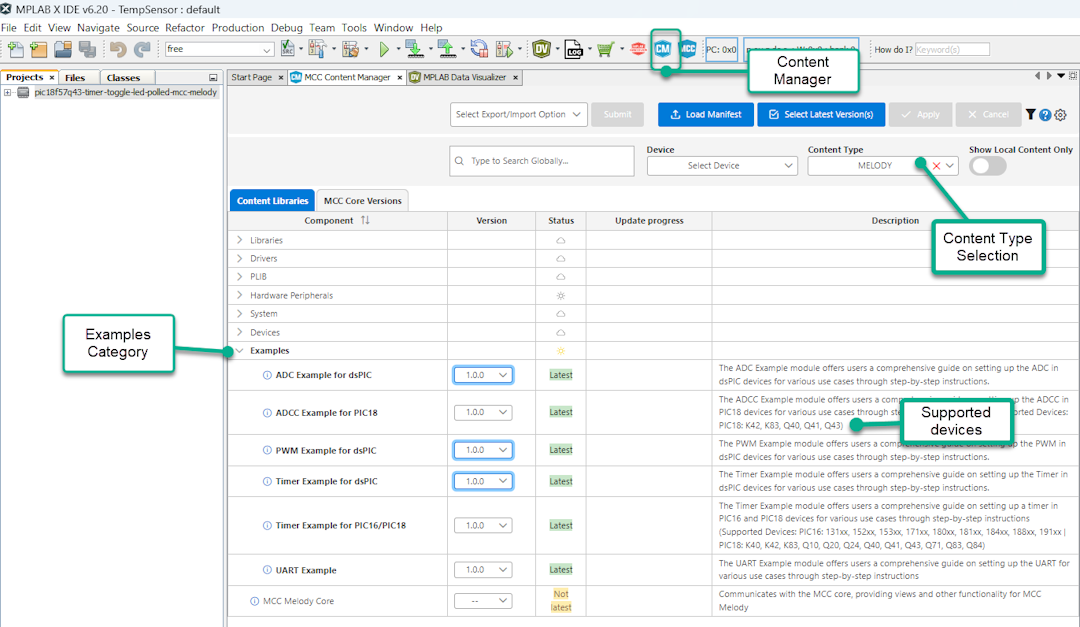1080x627 pixels.
Task: Switch to MCC Core Versions tab
Action: 362,201
